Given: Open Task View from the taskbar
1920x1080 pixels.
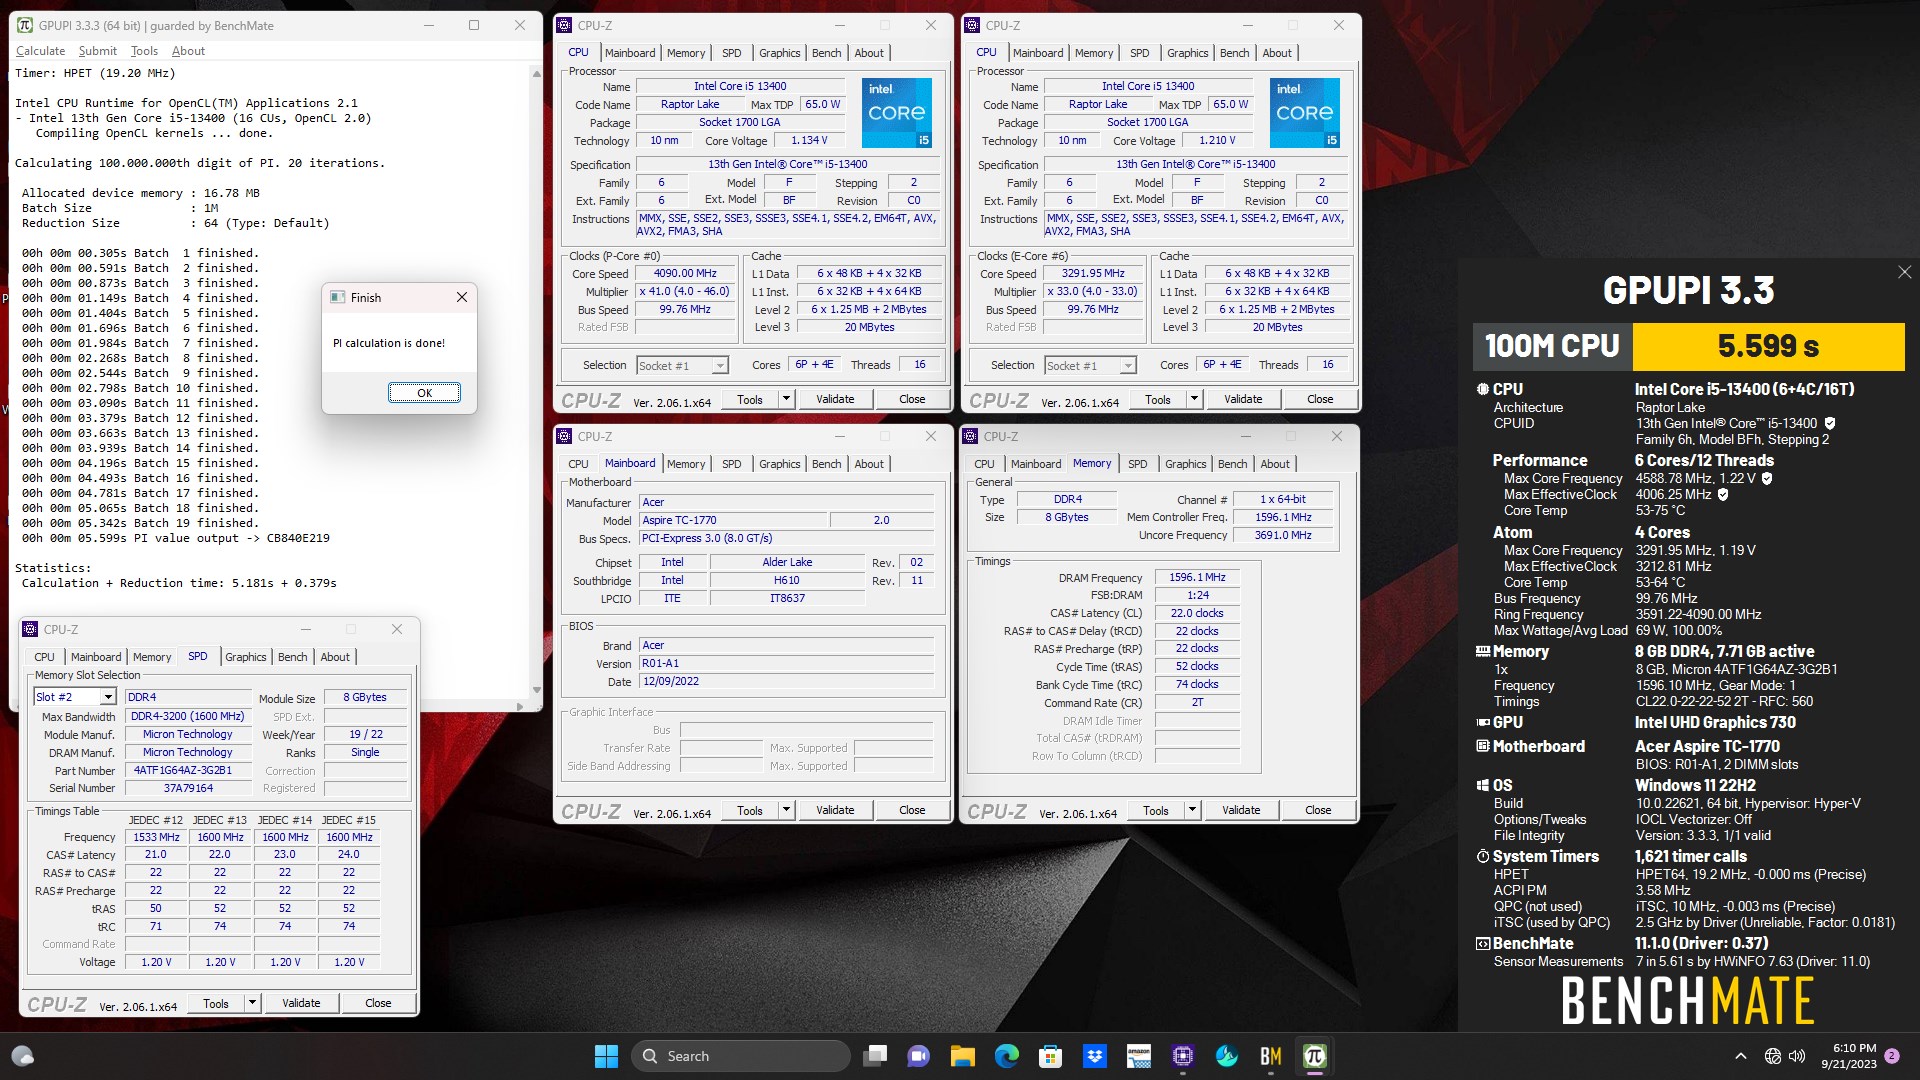Looking at the screenshot, I should coord(876,1056).
